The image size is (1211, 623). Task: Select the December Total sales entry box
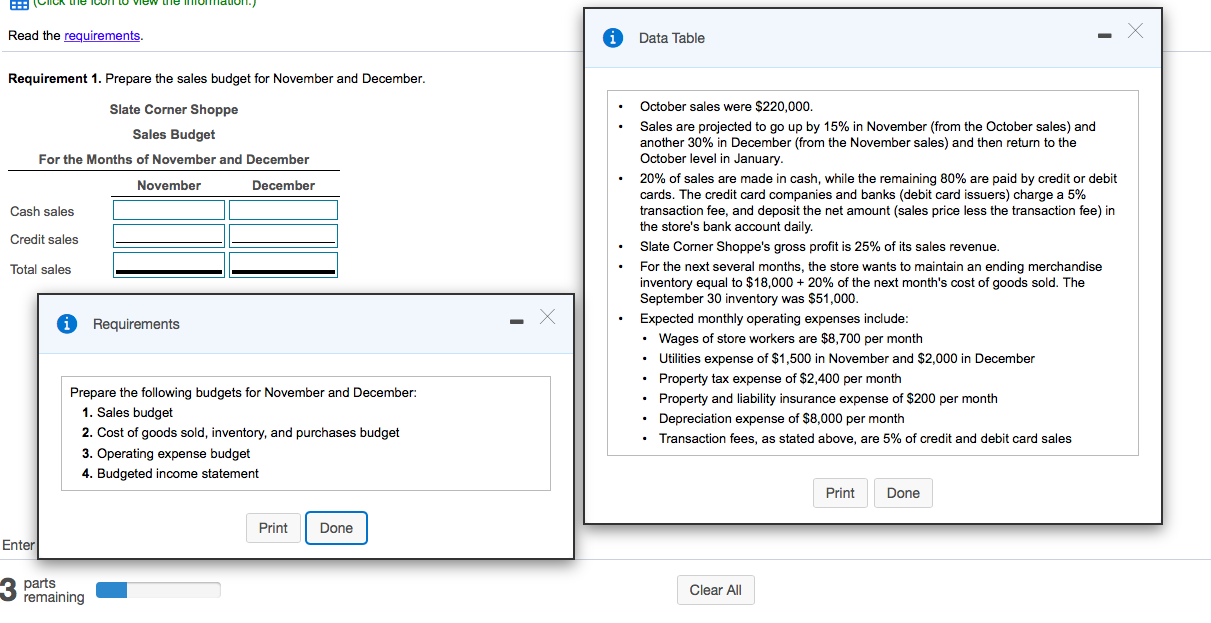coord(283,263)
